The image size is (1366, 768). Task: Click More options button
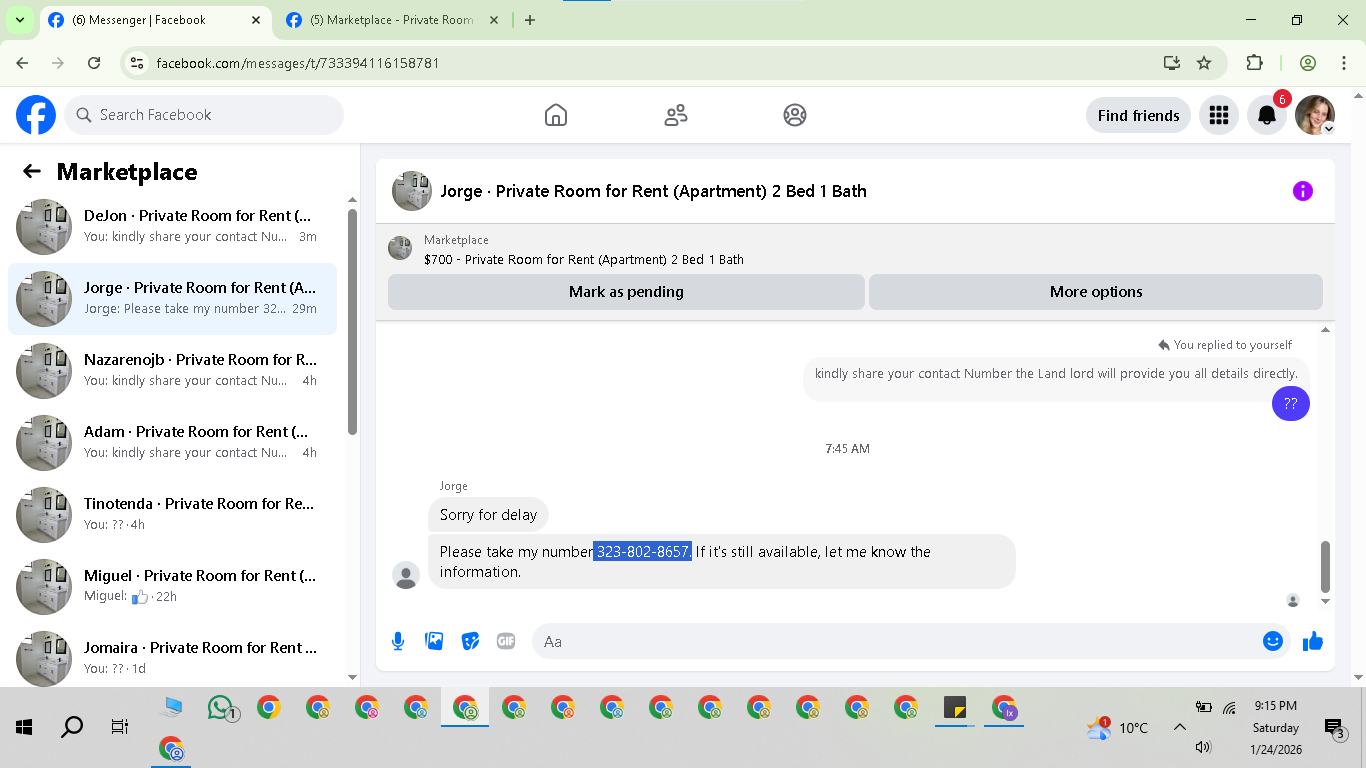1096,292
